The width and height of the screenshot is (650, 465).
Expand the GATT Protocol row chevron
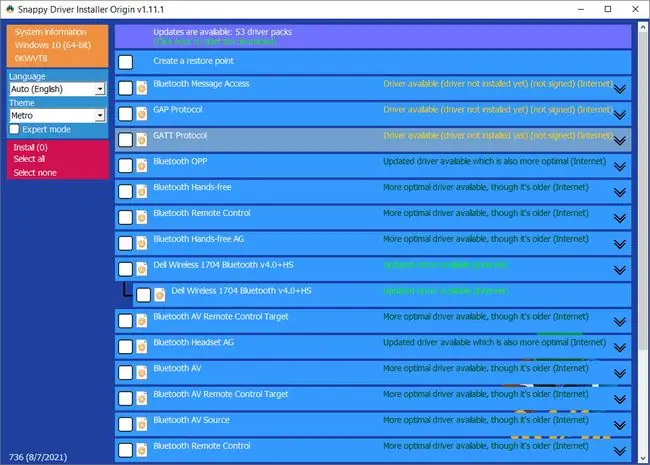[620, 141]
